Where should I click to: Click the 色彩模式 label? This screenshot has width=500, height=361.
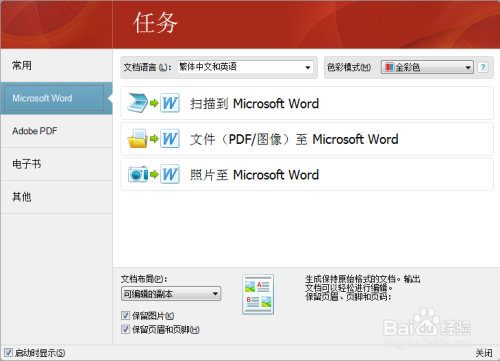click(x=349, y=67)
